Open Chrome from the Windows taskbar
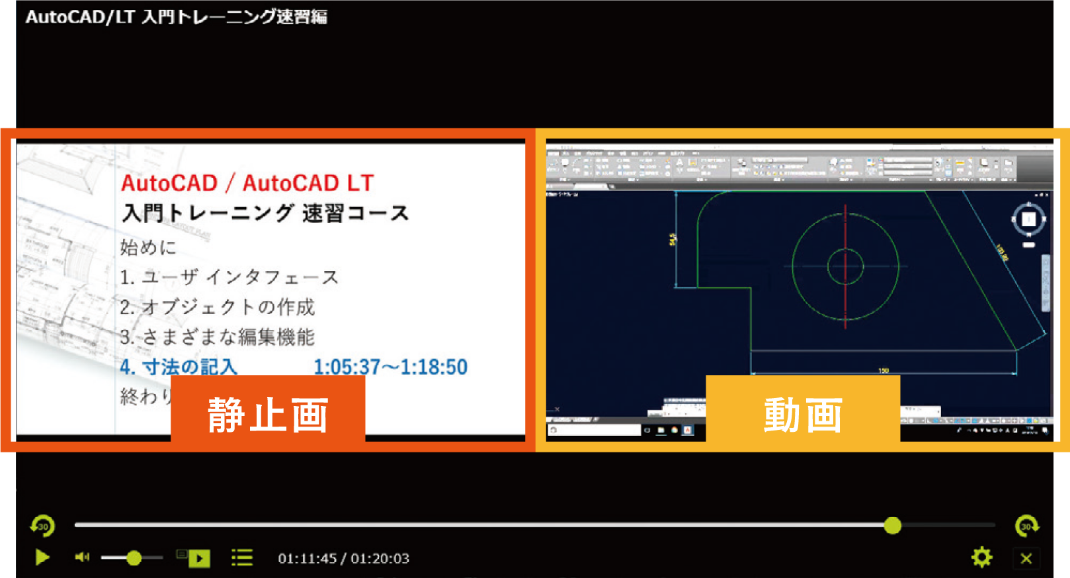1070x578 pixels. tap(674, 431)
